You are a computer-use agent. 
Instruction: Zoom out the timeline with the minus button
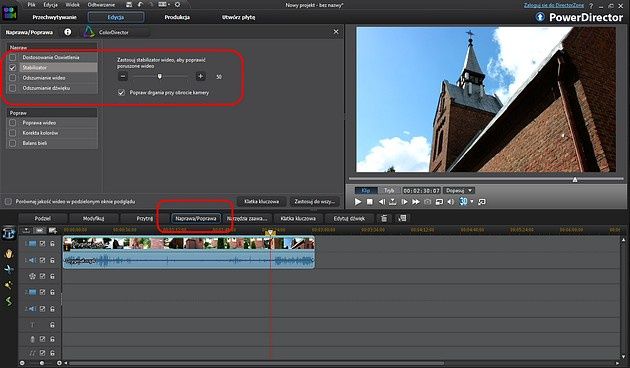pyautogui.click(x=22, y=363)
